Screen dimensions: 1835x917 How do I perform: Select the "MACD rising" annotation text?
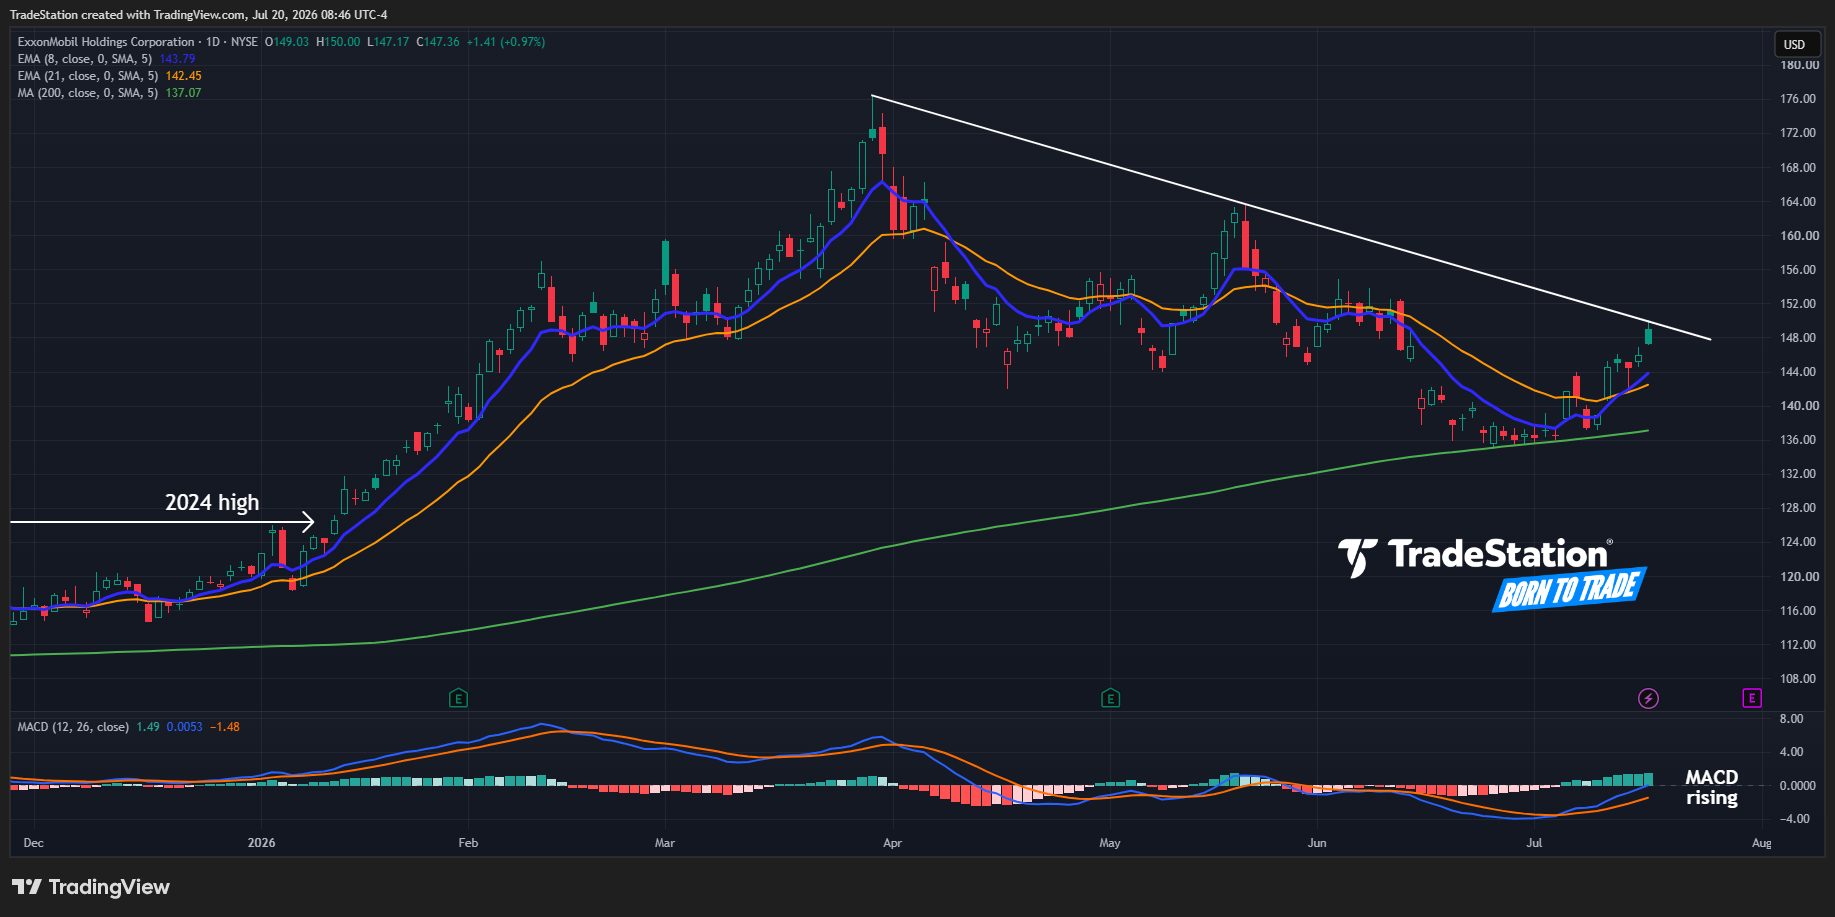point(1712,788)
